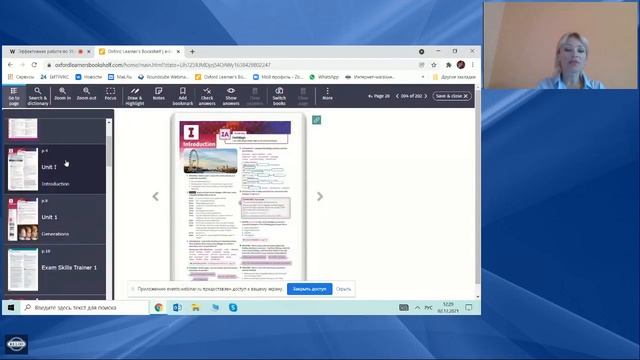Click the Zoom out tool
Viewport: 640px width, 360px height.
pyautogui.click(x=87, y=94)
